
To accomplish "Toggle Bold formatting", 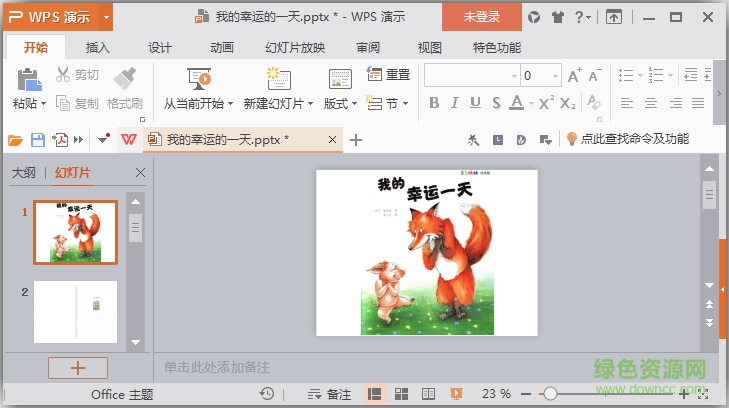I will pos(434,103).
